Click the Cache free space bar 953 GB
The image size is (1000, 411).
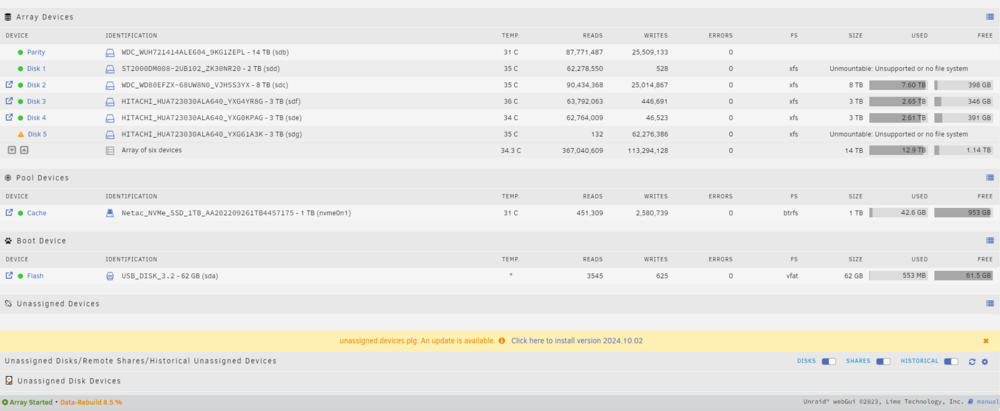[x=963, y=213]
